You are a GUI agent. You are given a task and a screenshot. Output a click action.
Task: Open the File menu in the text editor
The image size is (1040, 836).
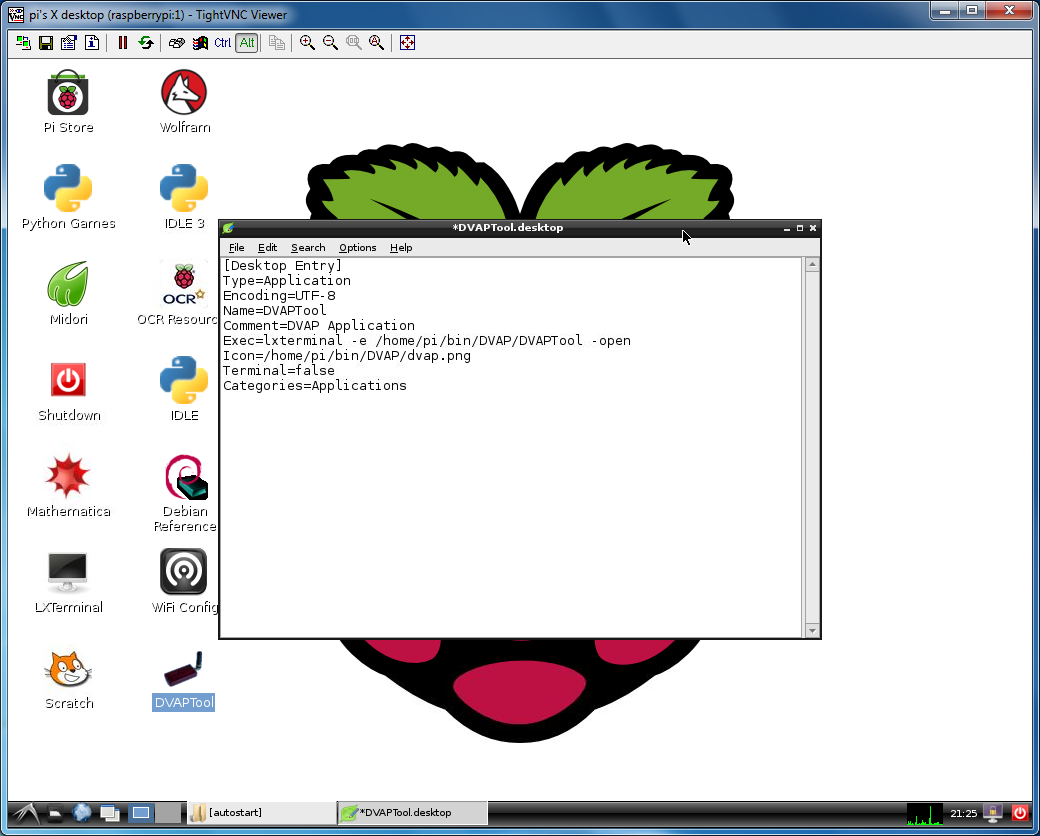(x=236, y=247)
